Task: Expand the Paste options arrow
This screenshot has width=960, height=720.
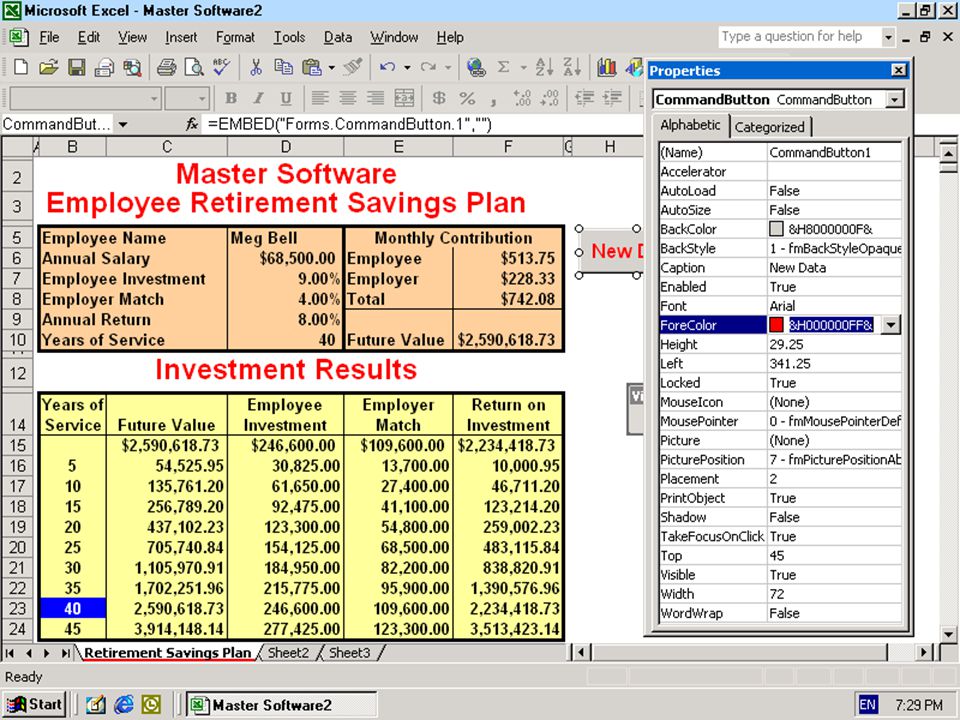Action: pyautogui.click(x=331, y=67)
